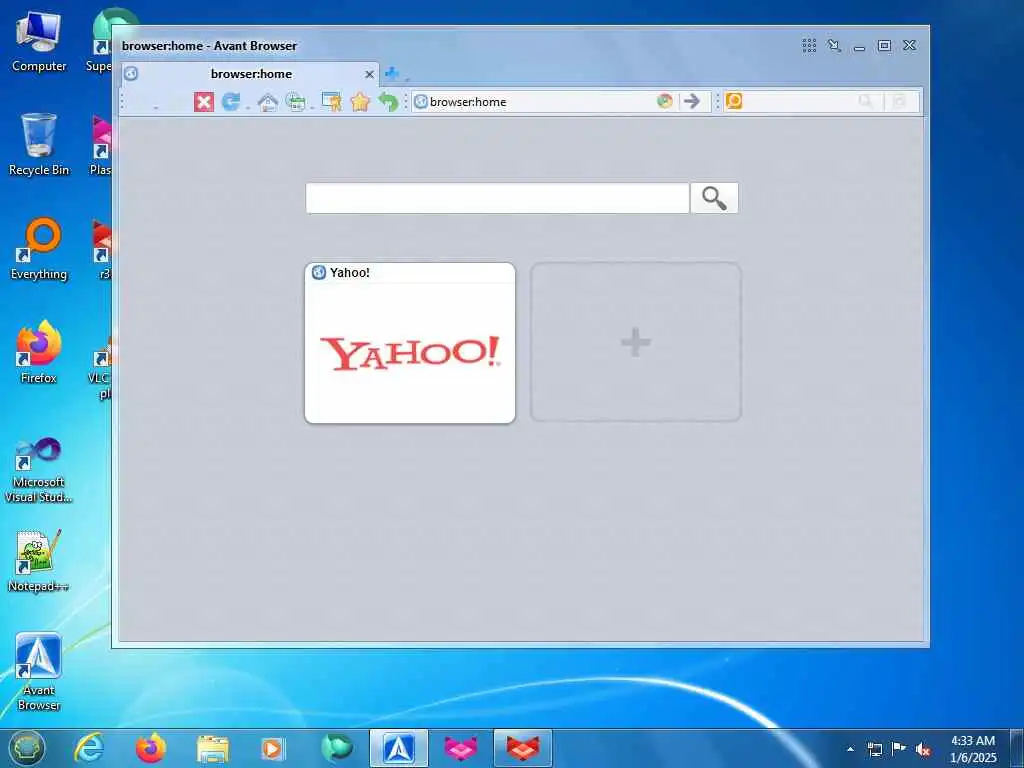Open the small dropdown arrow left of Stop icon
Screen dimensions: 1024x768
(x=155, y=108)
